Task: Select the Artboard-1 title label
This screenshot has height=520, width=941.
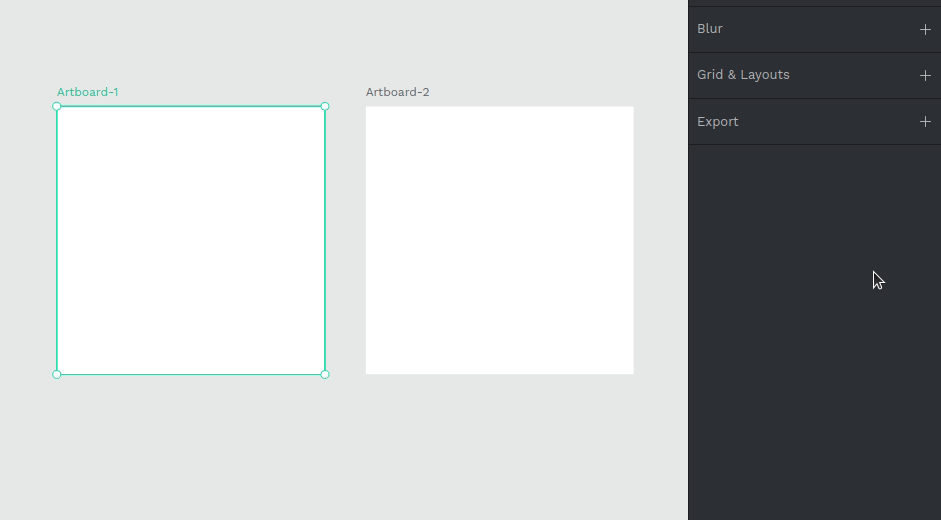Action: click(87, 92)
